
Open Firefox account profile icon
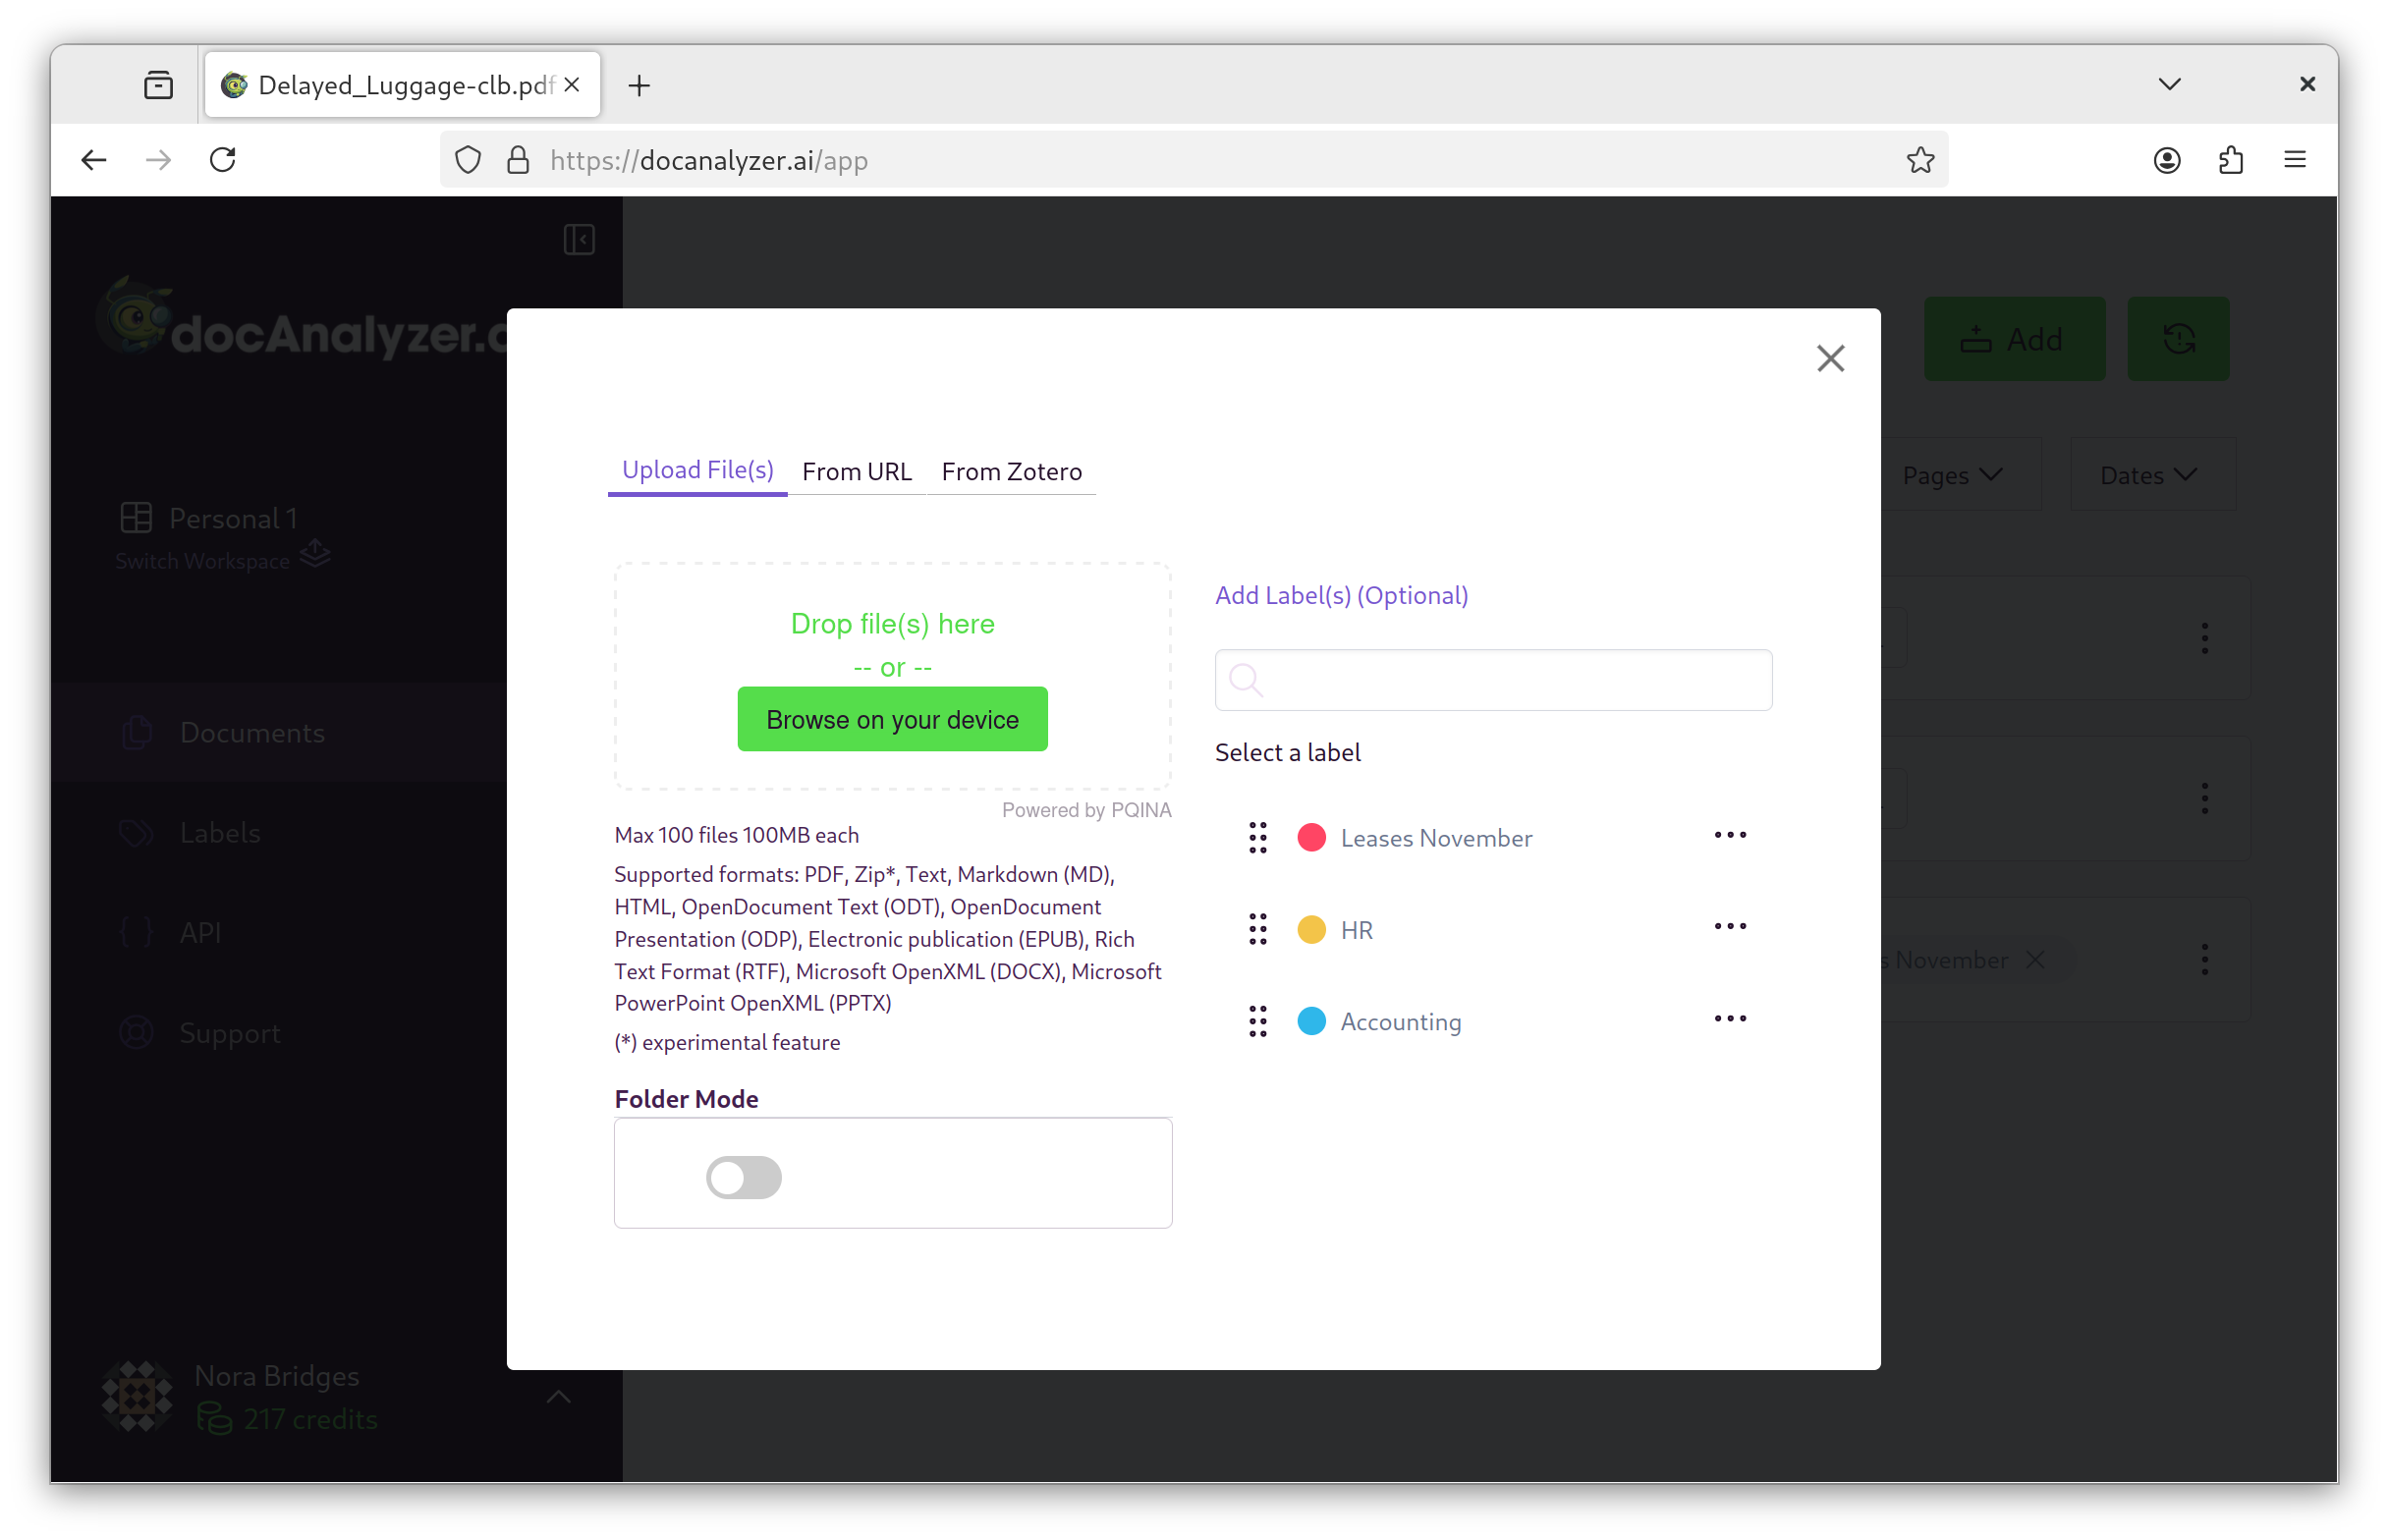[x=2166, y=160]
